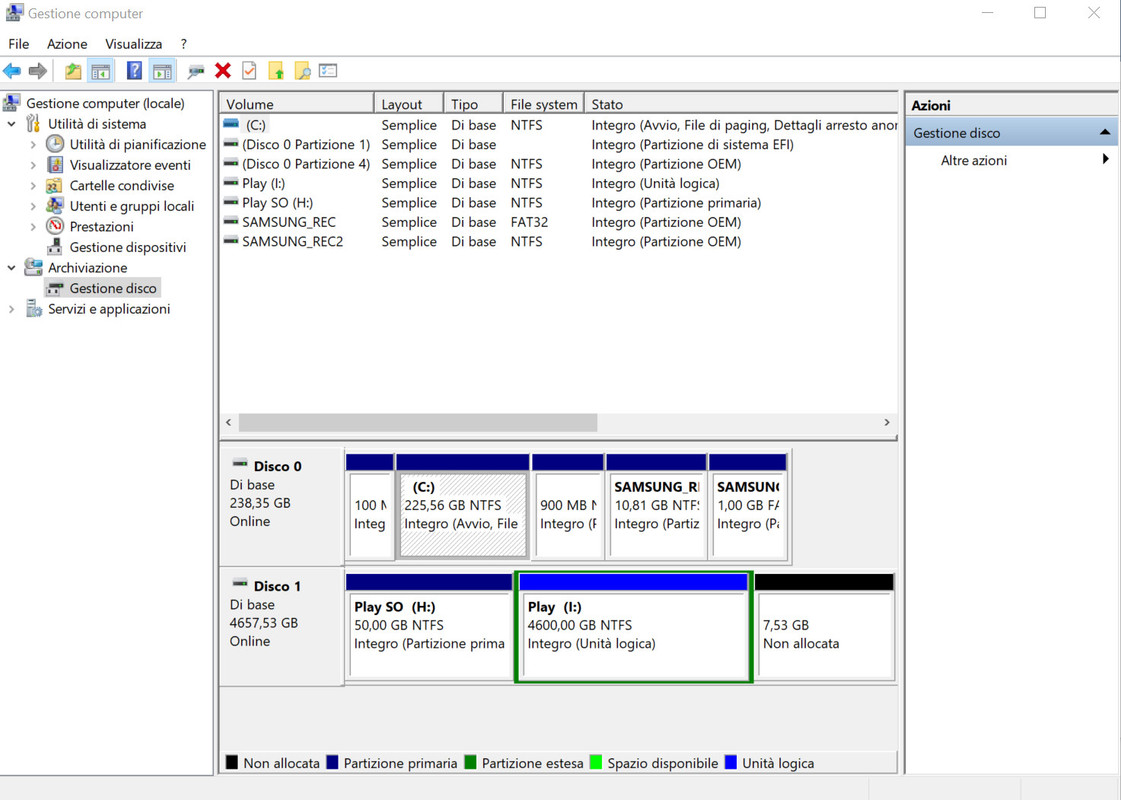
Task: Click the Disco 1 disk icon
Action: point(240,583)
